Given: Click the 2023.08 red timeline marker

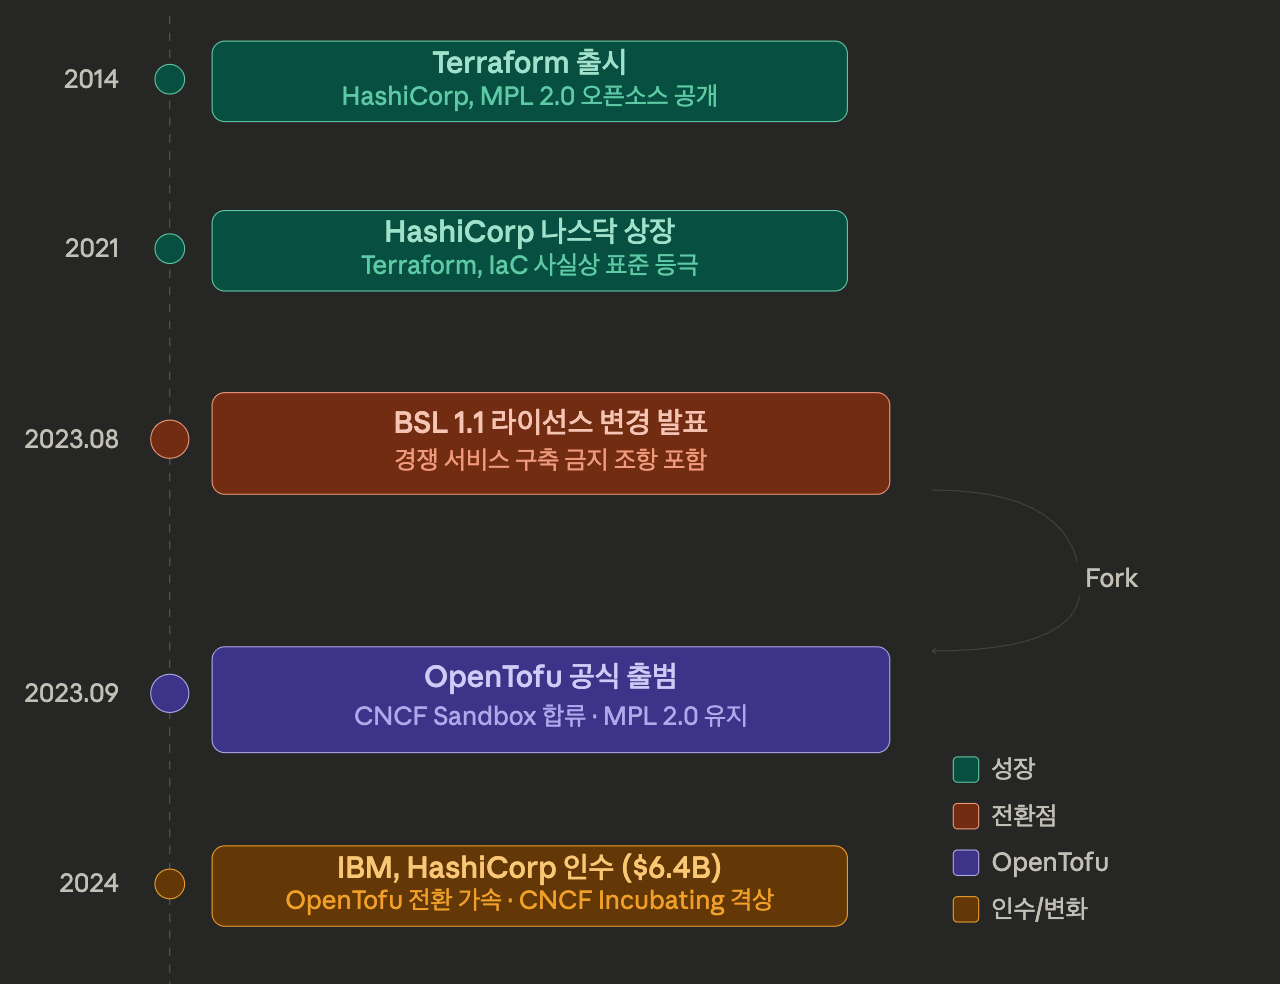Looking at the screenshot, I should [170, 439].
